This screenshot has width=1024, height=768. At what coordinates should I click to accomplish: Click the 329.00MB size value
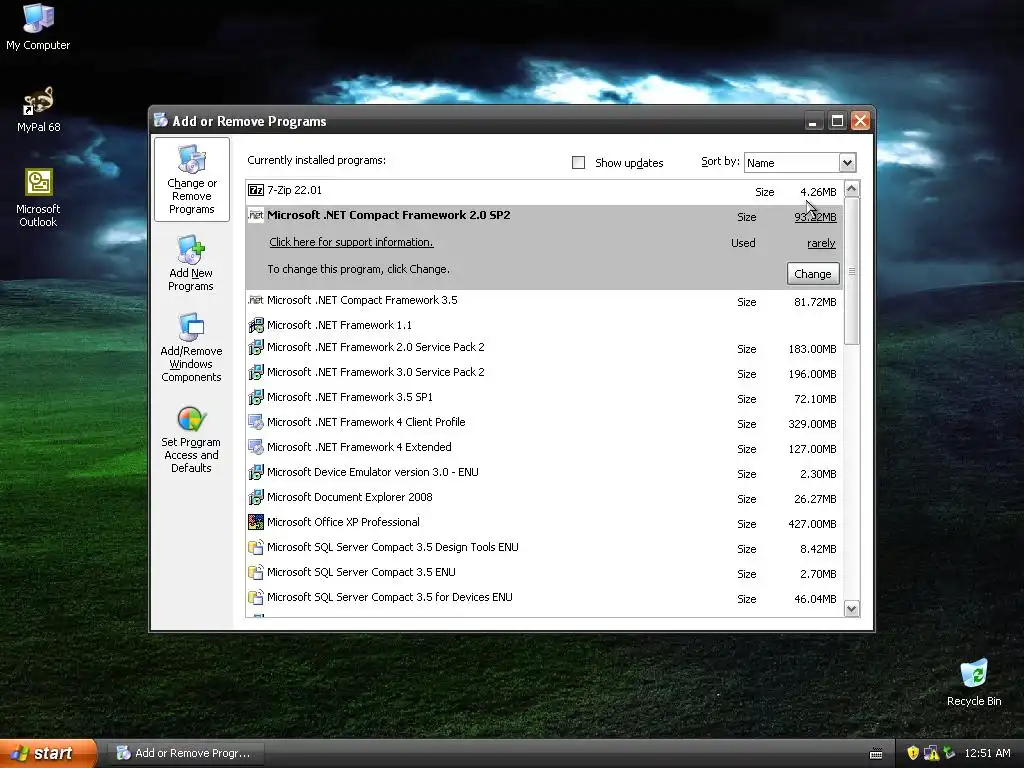pos(812,424)
